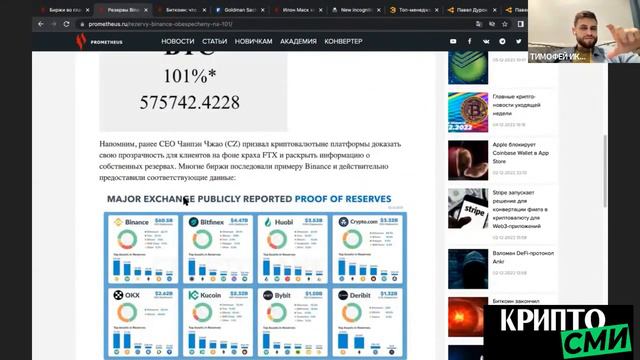640x360 pixels.
Task: Close the 'Резервы Bin' tab
Action: coord(146,10)
